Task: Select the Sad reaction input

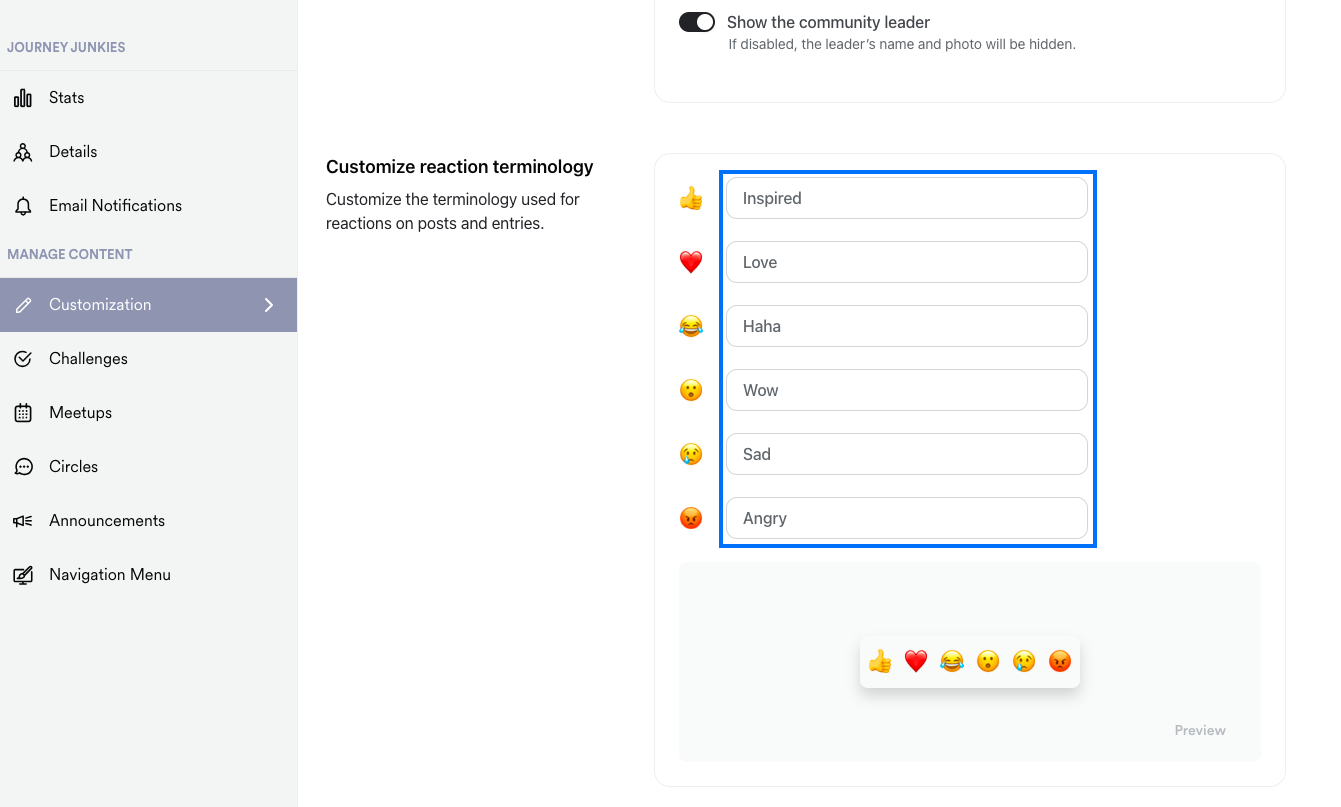Action: point(907,454)
